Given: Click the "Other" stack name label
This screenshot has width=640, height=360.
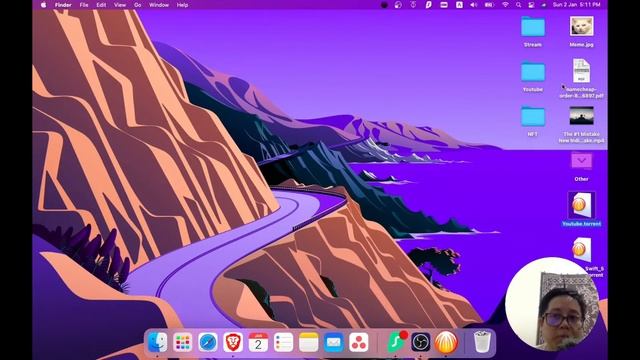Looking at the screenshot, I should click(x=581, y=179).
